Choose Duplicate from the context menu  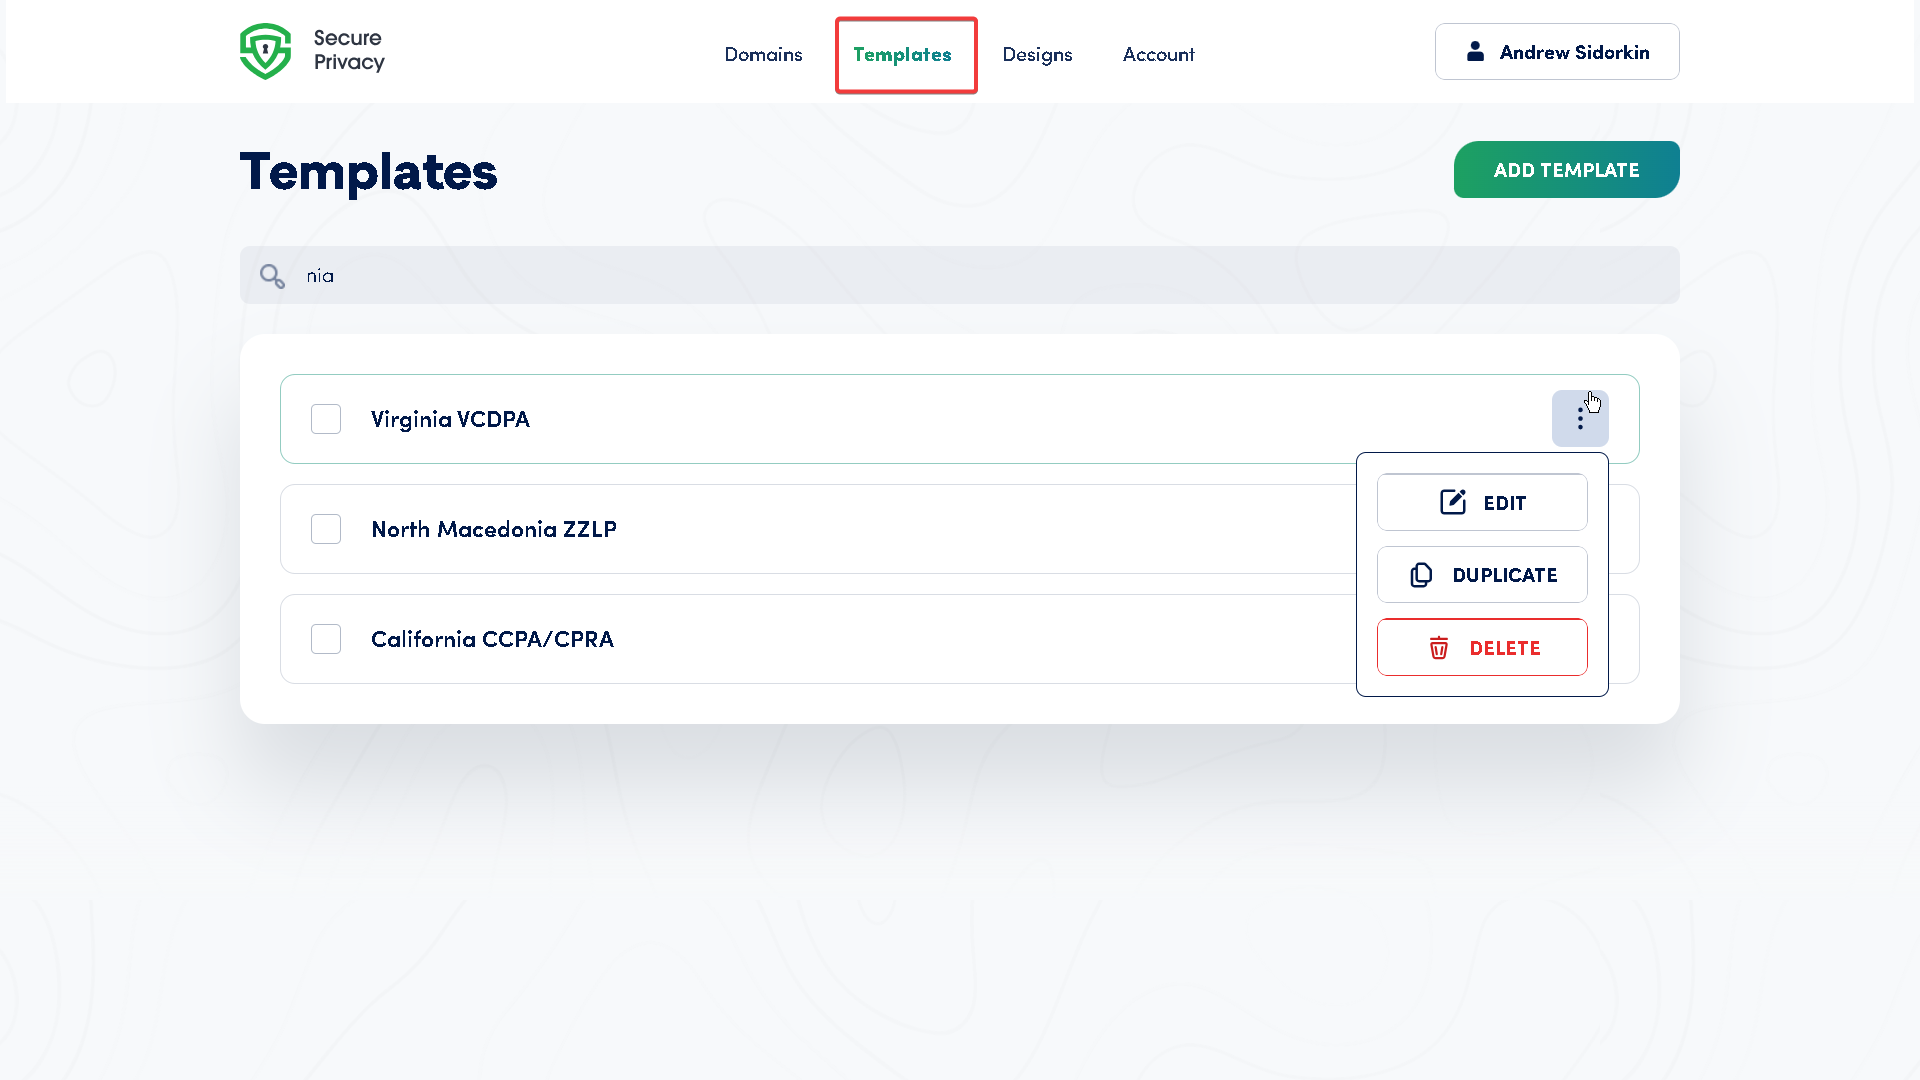(x=1482, y=575)
